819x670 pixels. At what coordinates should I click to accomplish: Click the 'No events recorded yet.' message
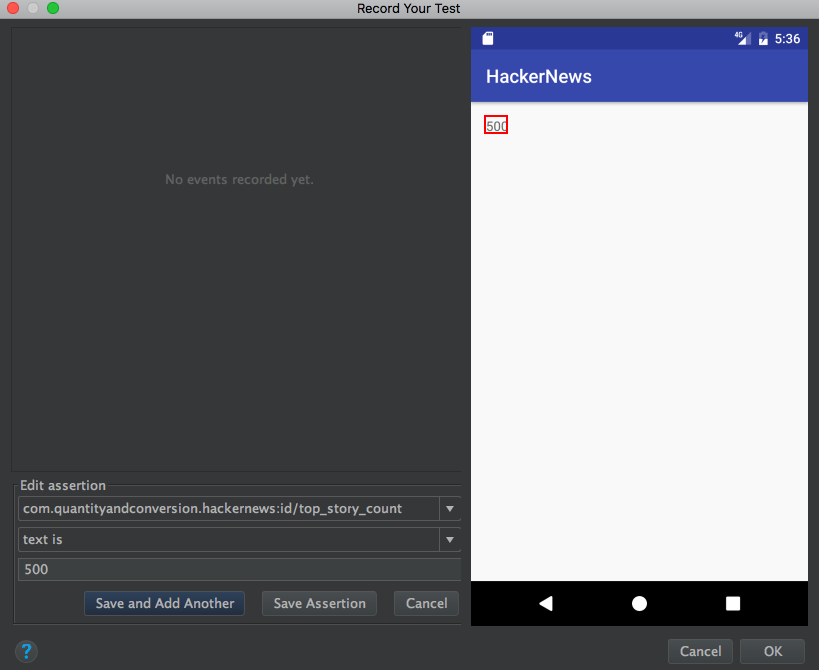[239, 179]
